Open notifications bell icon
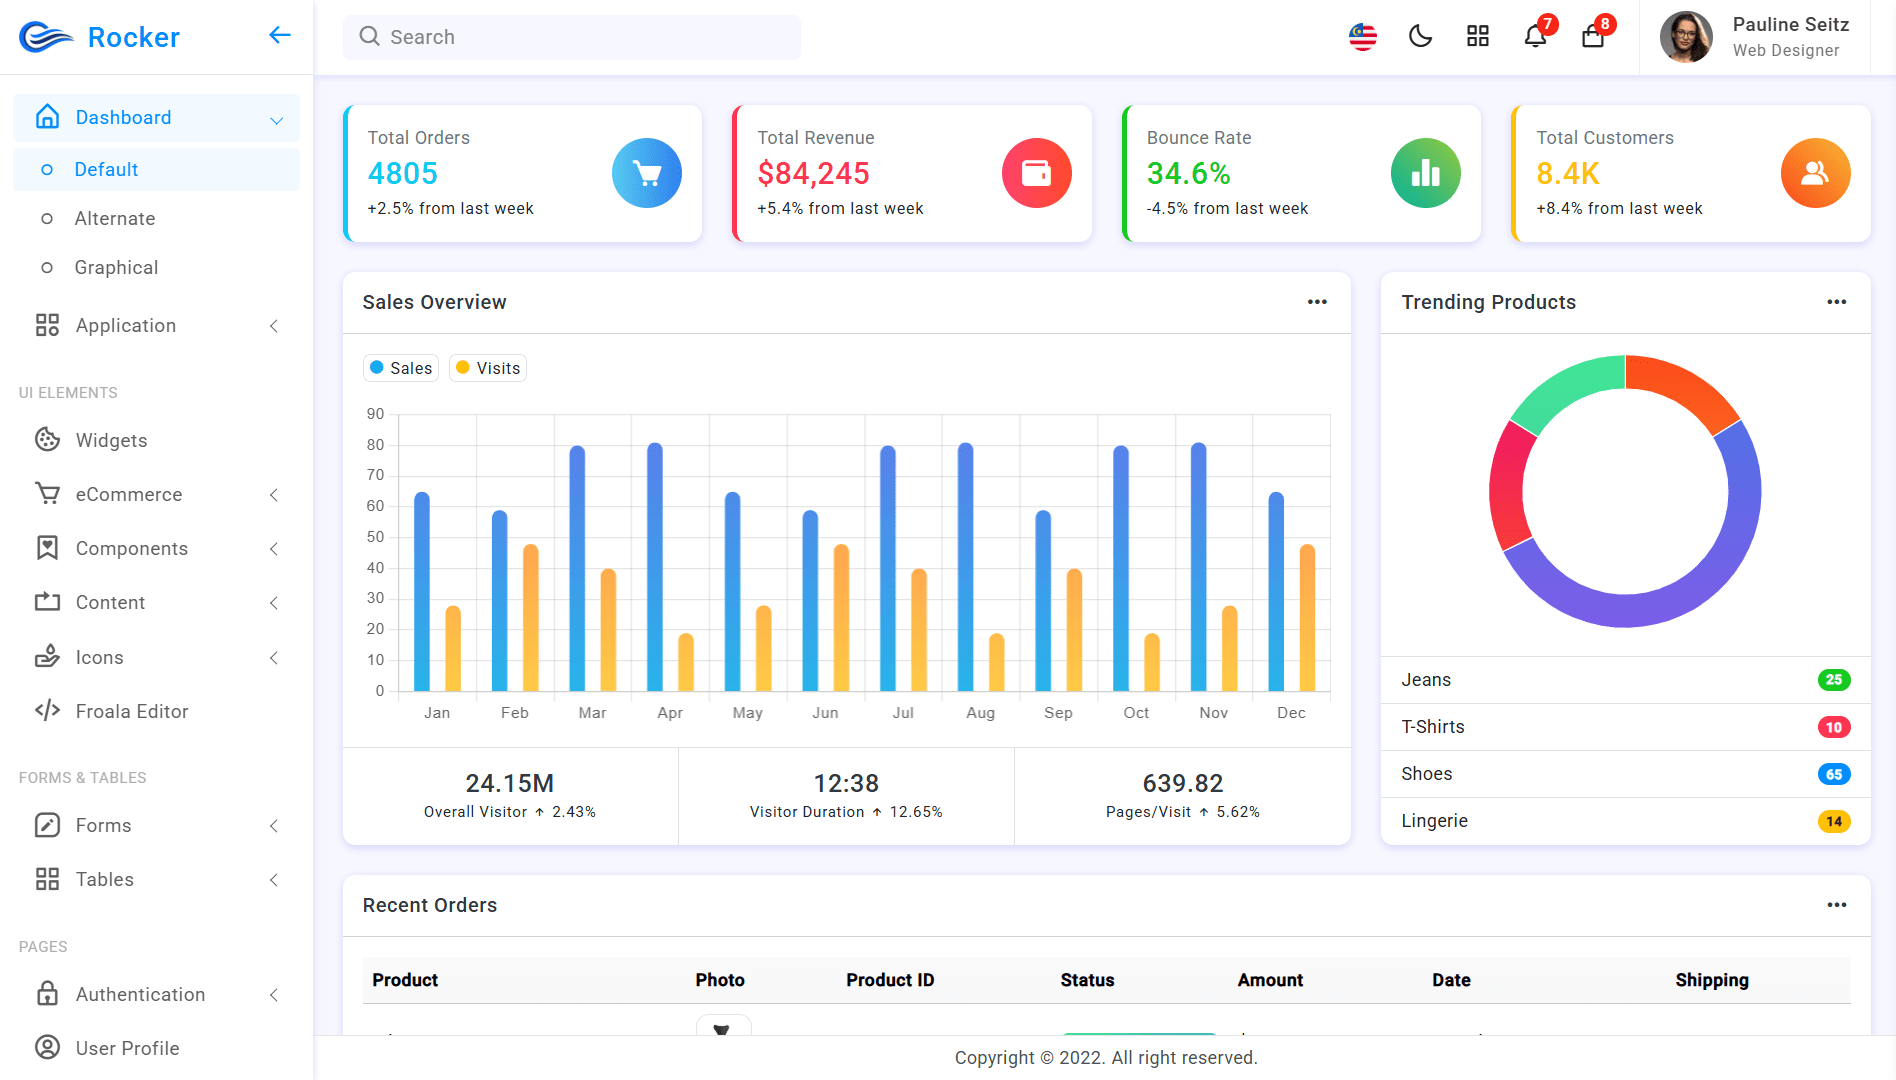1896x1080 pixels. click(x=1536, y=37)
